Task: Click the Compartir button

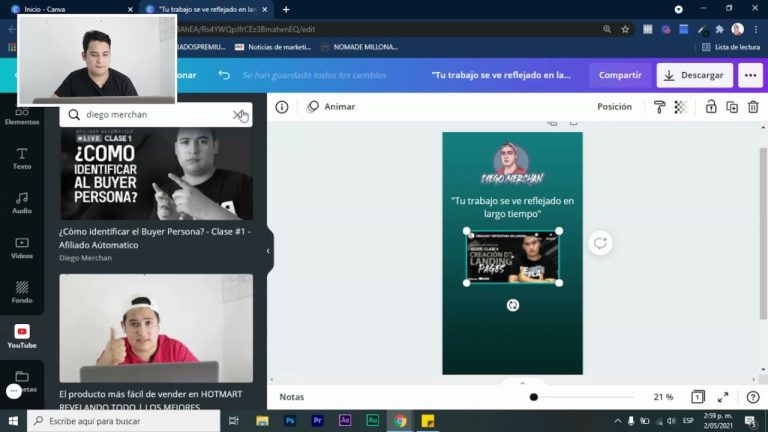Action: (620, 75)
